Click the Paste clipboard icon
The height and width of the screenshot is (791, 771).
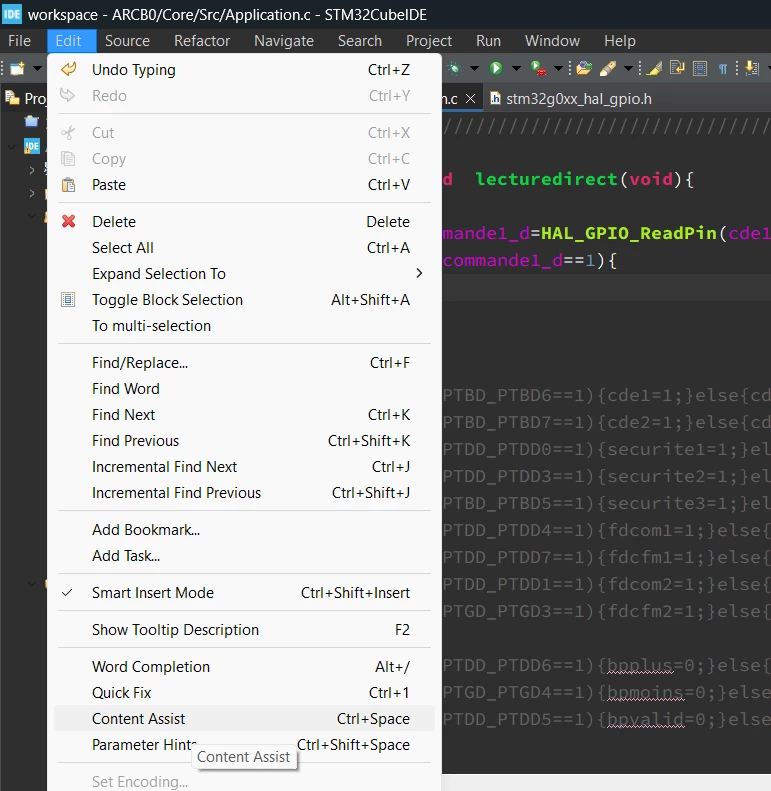[x=68, y=185]
